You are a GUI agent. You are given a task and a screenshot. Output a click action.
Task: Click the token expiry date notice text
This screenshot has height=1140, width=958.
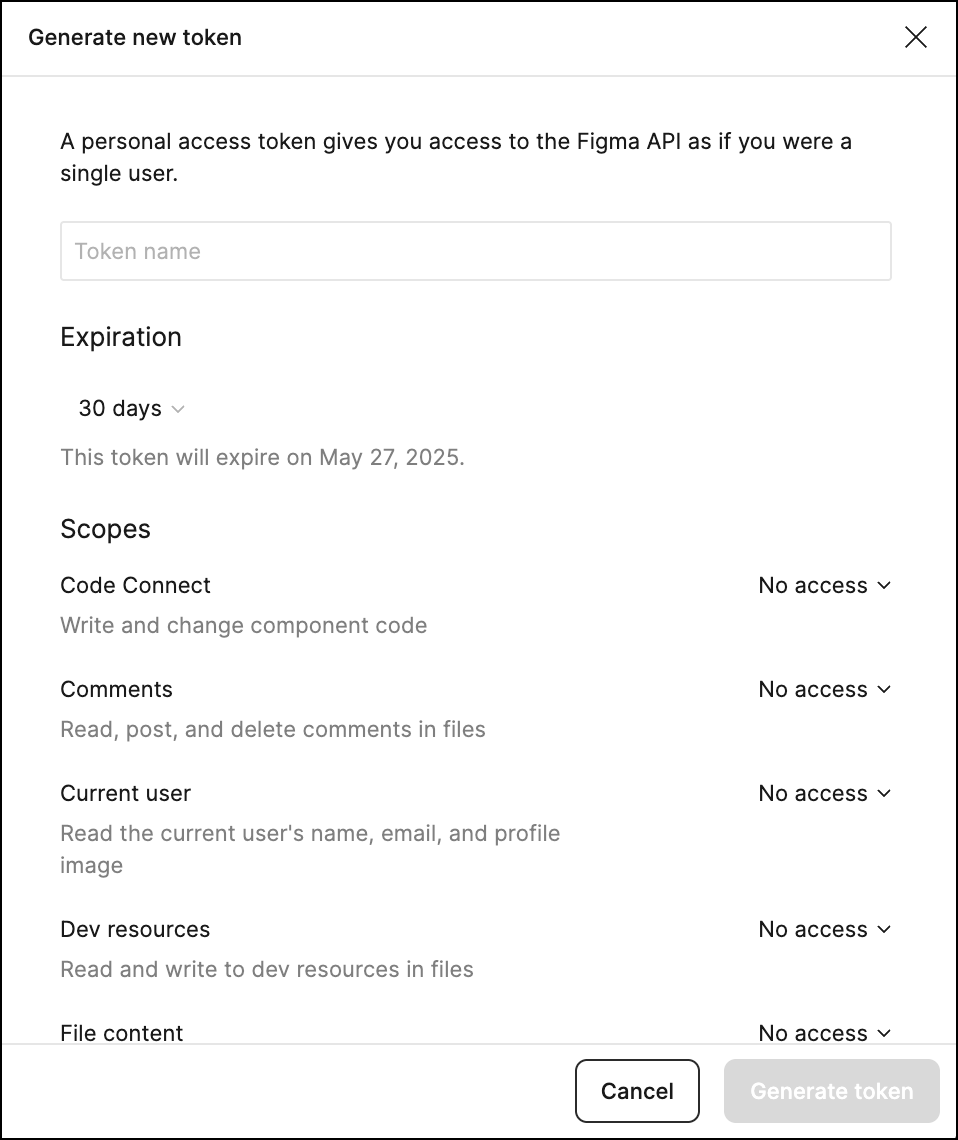(262, 458)
